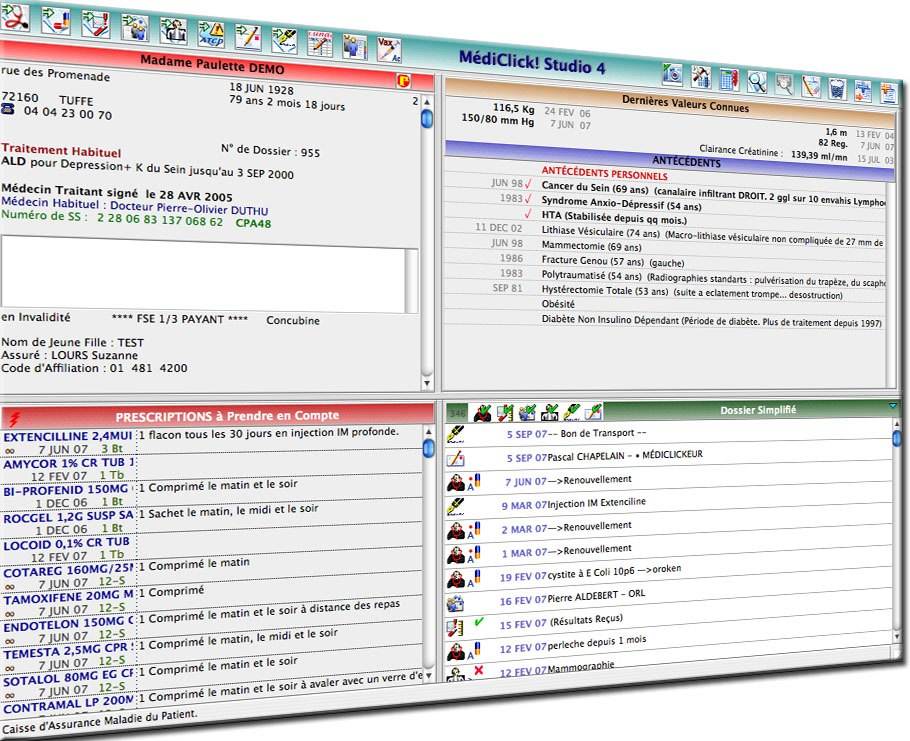This screenshot has height=741, width=910.
Task: Click the Dossier Simplifié scrollbar thumb
Action: pyautogui.click(x=897, y=436)
